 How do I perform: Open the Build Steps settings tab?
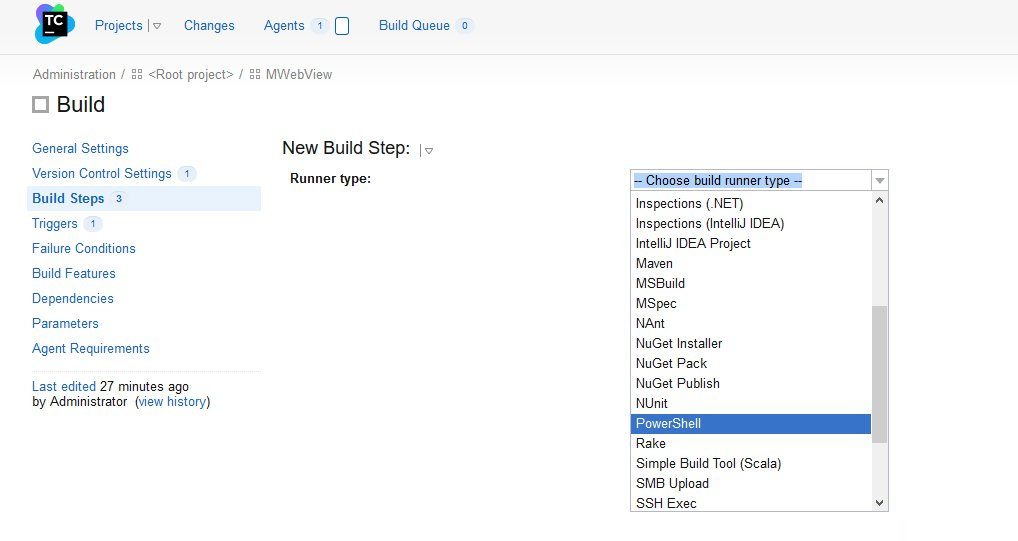pyautogui.click(x=68, y=198)
